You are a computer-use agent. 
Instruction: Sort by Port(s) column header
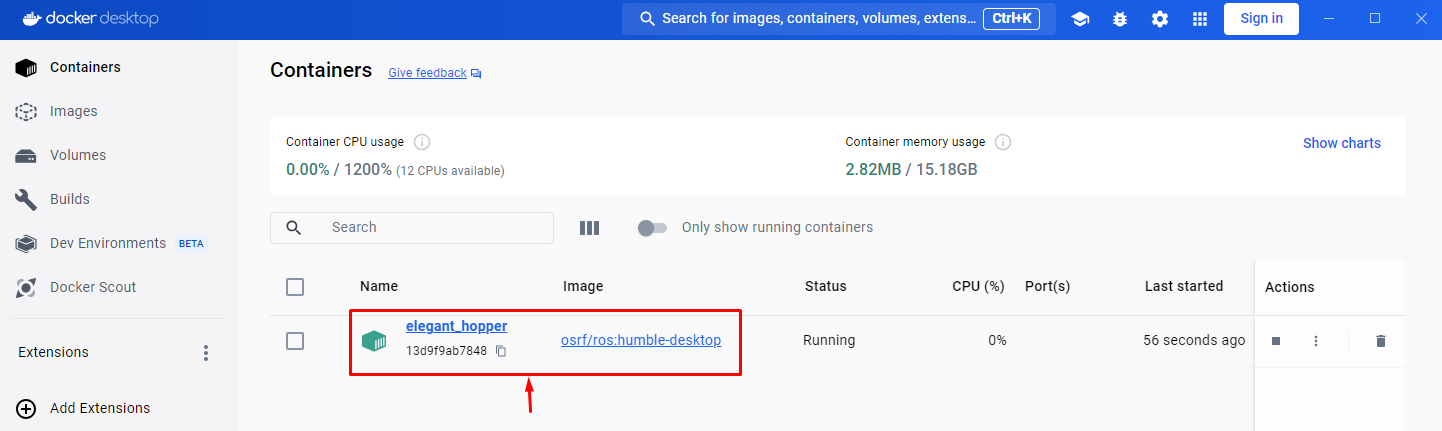tap(1047, 286)
